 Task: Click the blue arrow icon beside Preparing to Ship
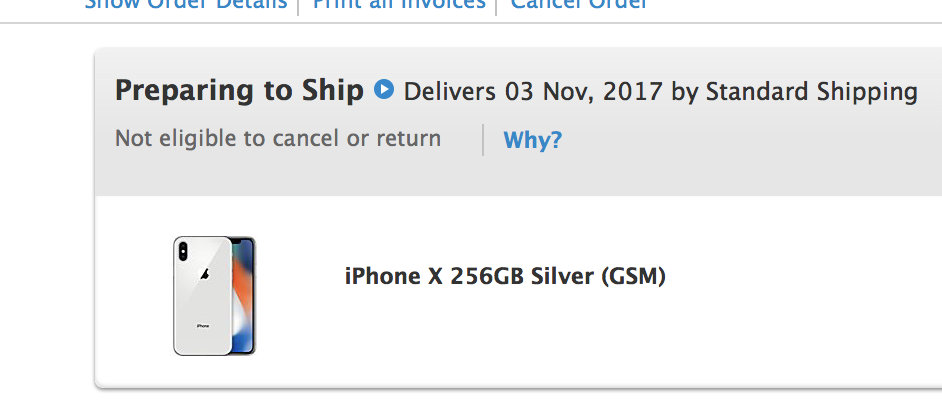click(x=383, y=91)
